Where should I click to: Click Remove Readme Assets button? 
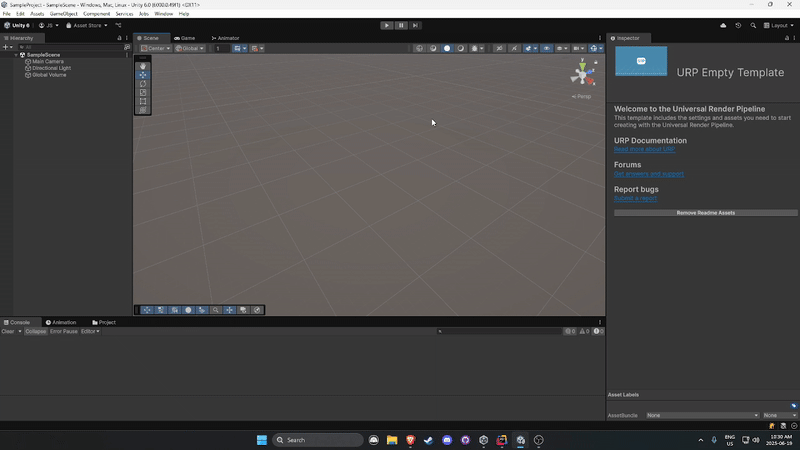point(706,213)
